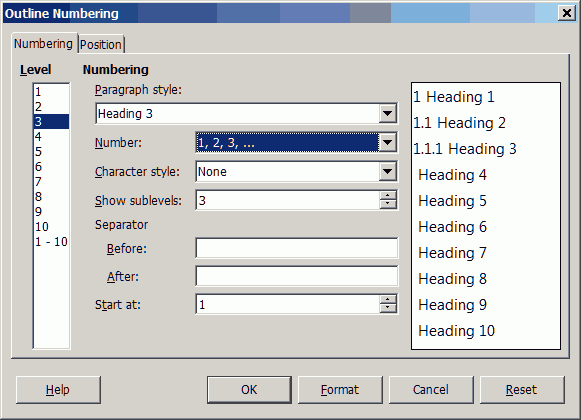The width and height of the screenshot is (581, 420).
Task: Increase the Start at value
Action: [x=388, y=300]
